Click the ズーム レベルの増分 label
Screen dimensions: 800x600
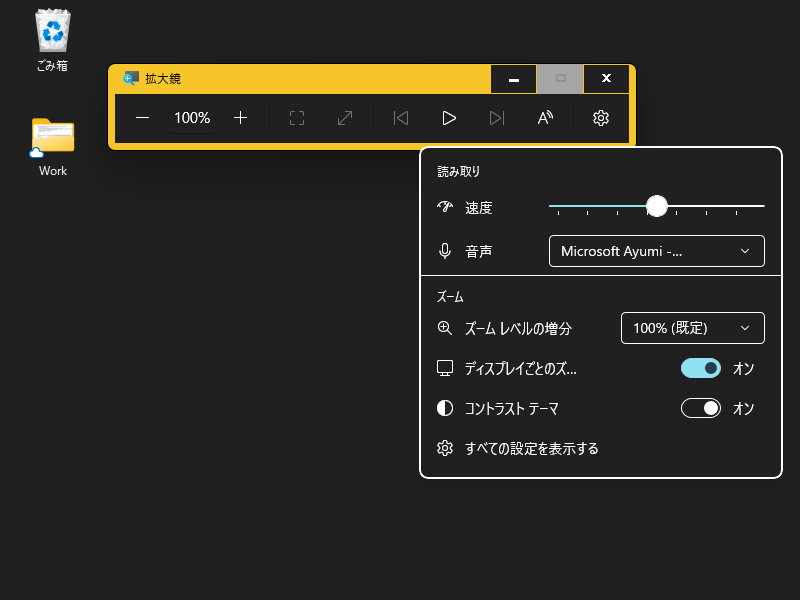point(518,329)
